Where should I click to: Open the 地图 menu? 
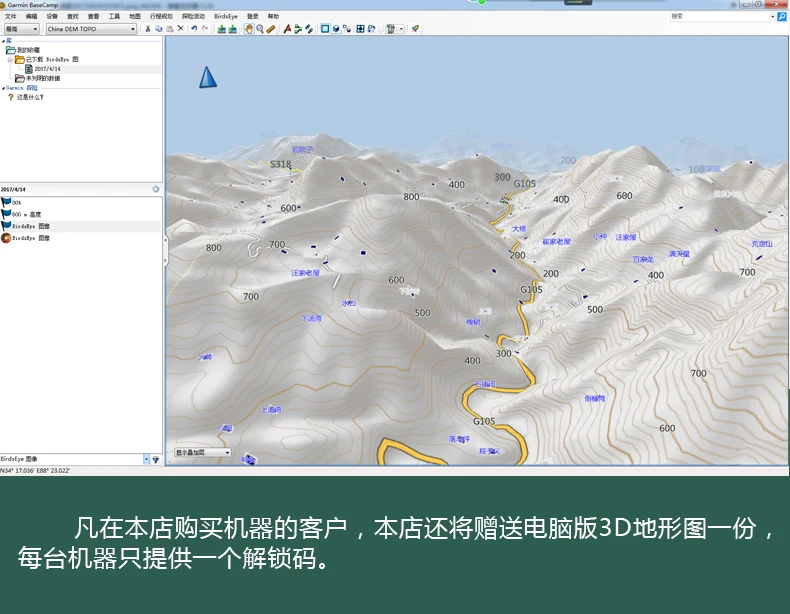(x=135, y=17)
